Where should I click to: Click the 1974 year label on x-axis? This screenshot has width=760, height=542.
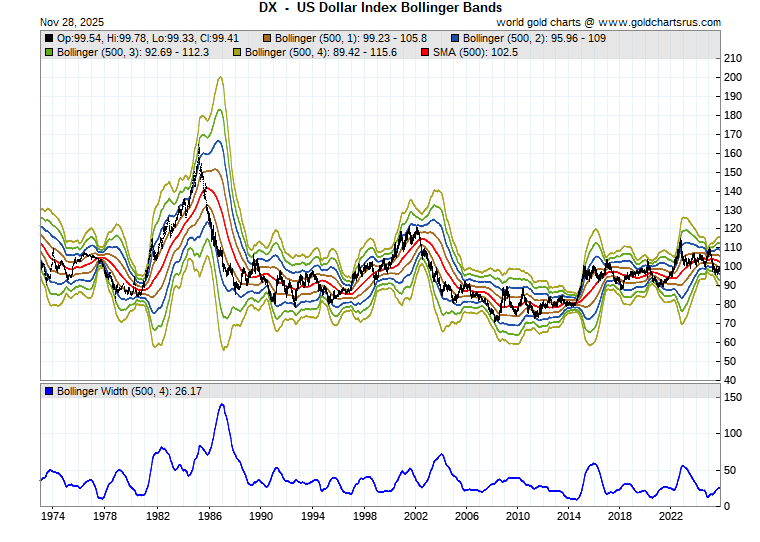[53, 516]
